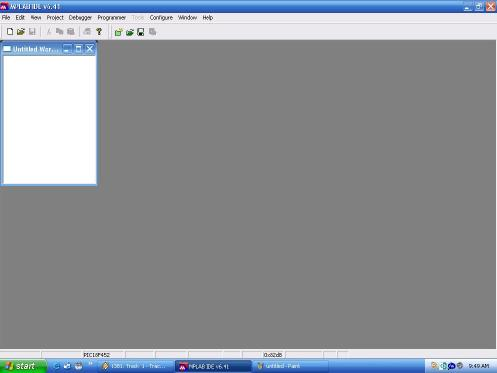Open the Configure menu
The width and height of the screenshot is (497, 373).
[x=161, y=18]
